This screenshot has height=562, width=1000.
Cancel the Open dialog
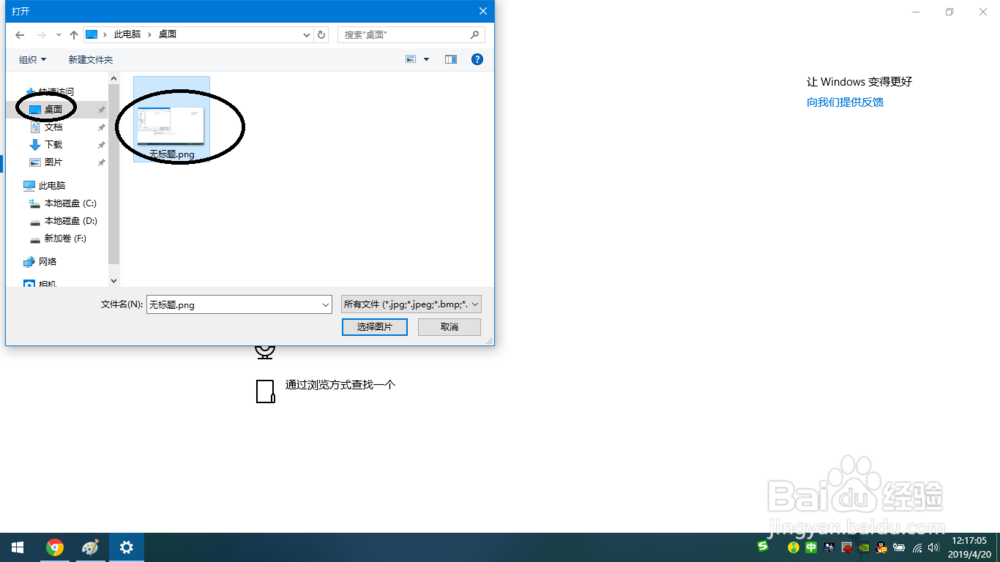click(449, 327)
